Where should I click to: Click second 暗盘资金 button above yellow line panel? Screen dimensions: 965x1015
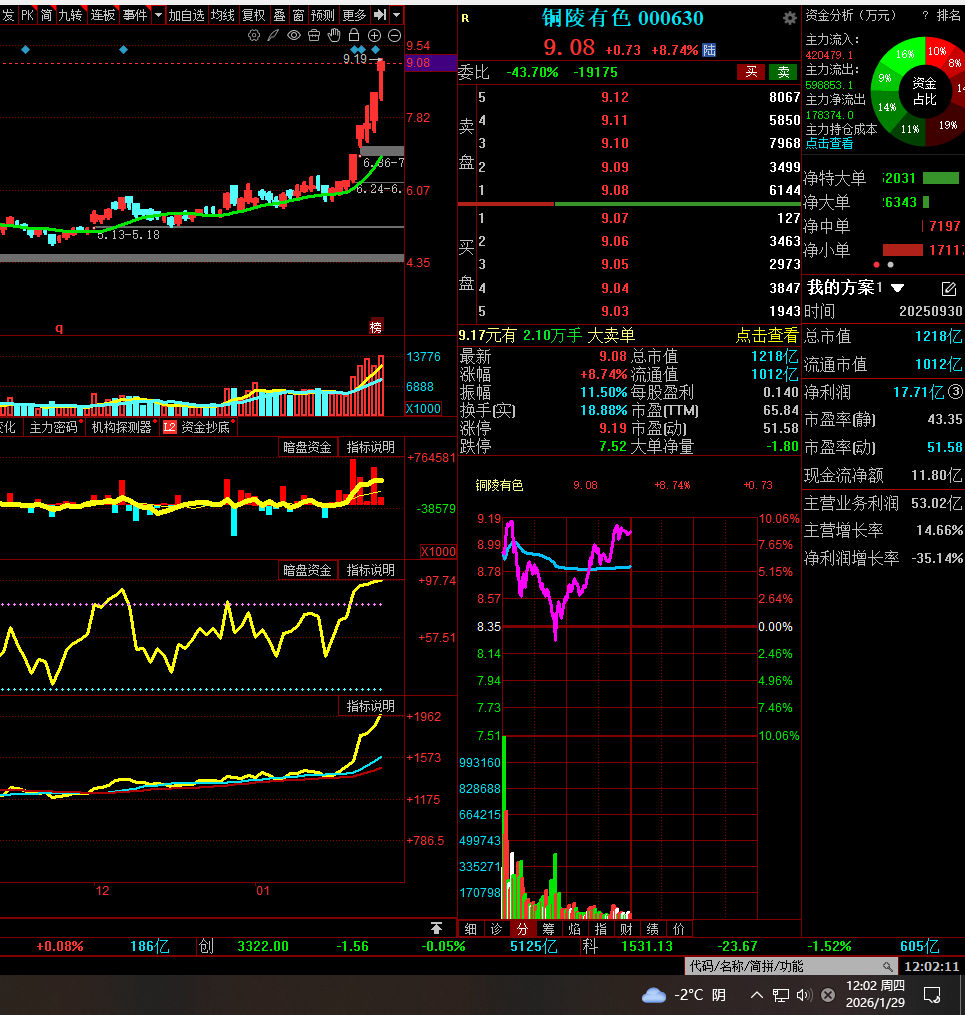(x=307, y=570)
